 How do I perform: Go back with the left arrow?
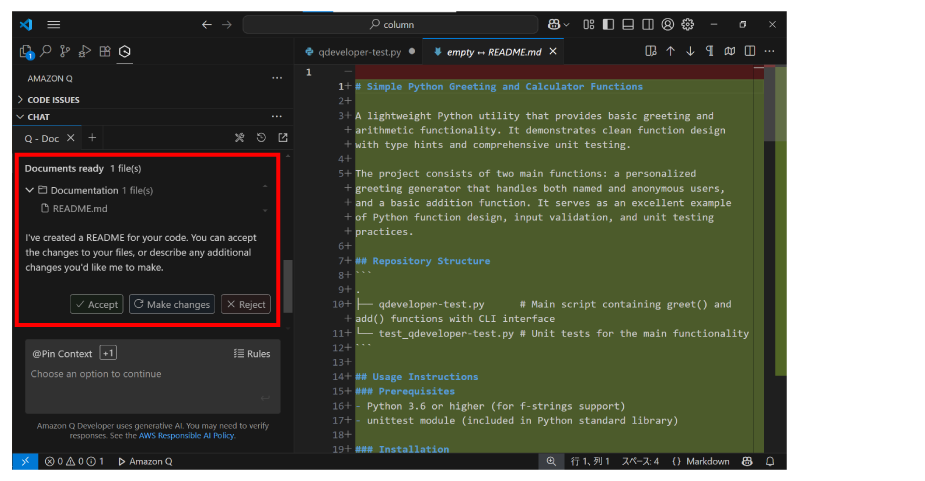pos(206,24)
